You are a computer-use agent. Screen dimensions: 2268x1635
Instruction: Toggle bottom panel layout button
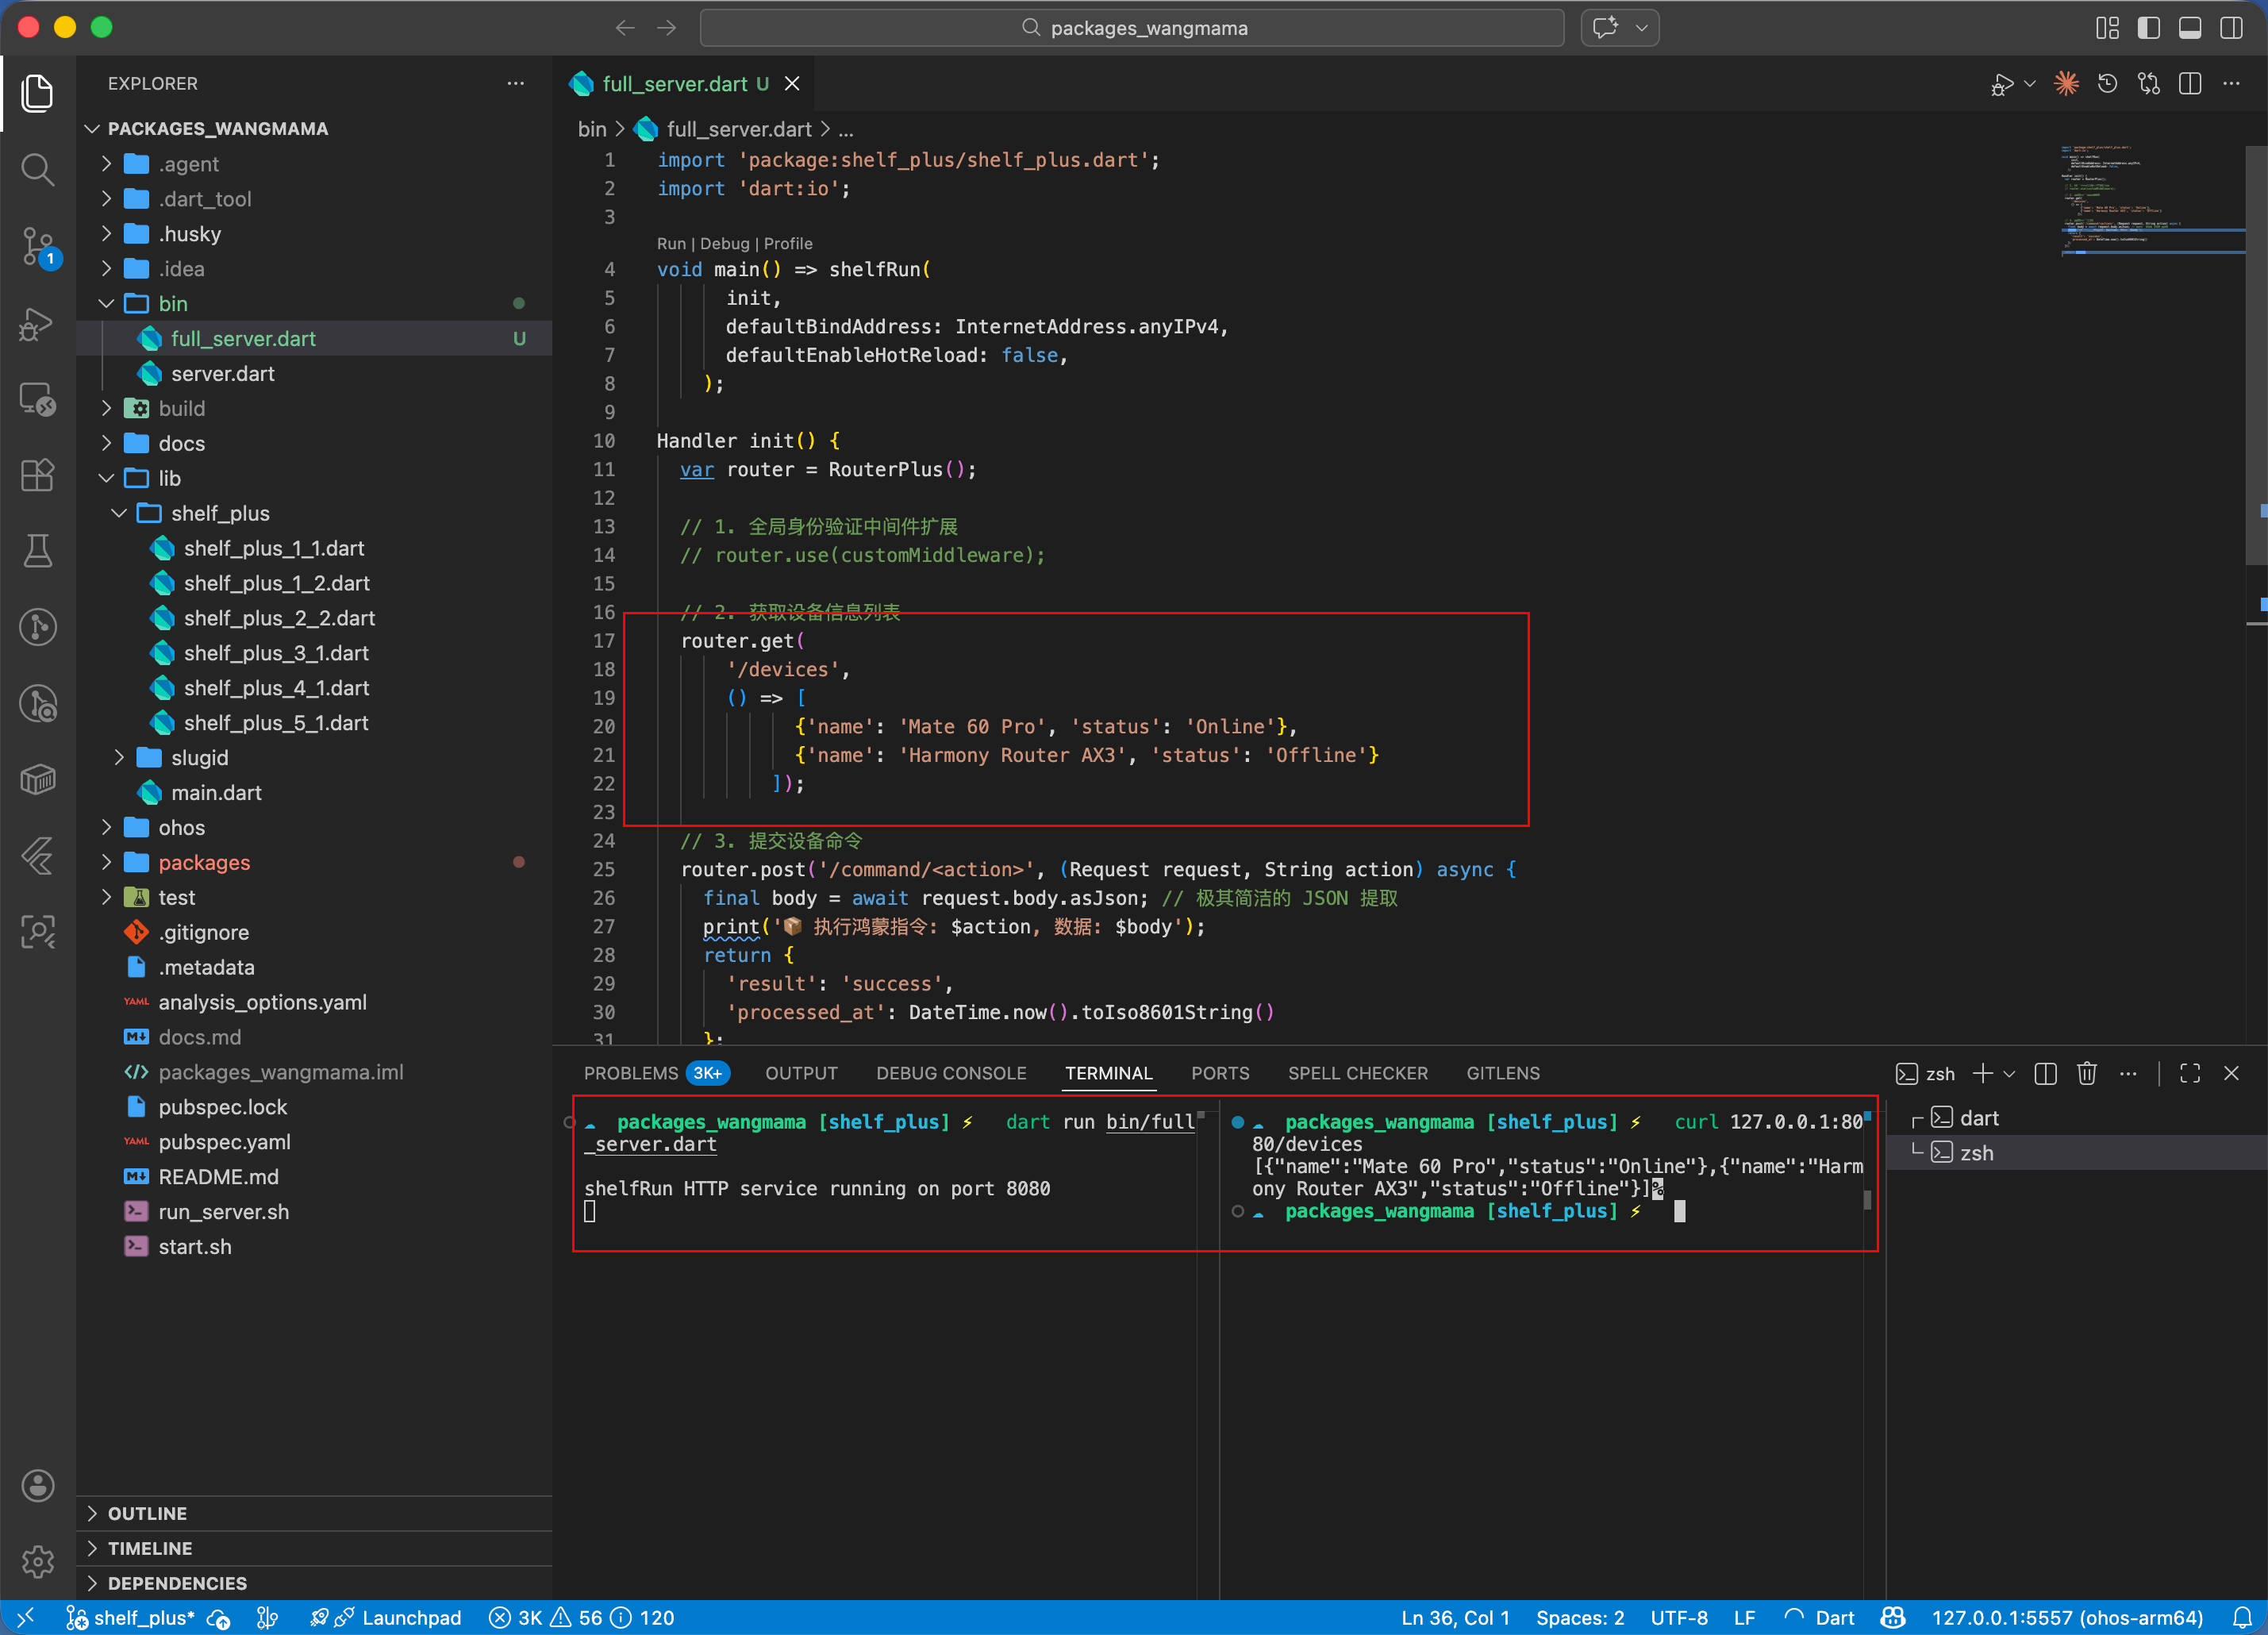pyautogui.click(x=2190, y=28)
